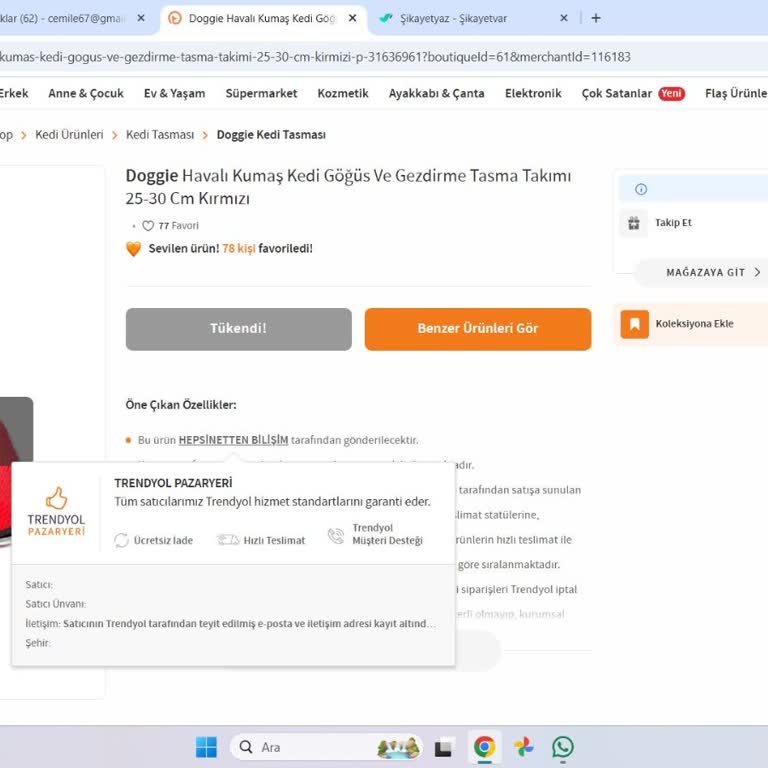Click the 78 kişi favoriledi text
The height and width of the screenshot is (768, 768).
(267, 248)
